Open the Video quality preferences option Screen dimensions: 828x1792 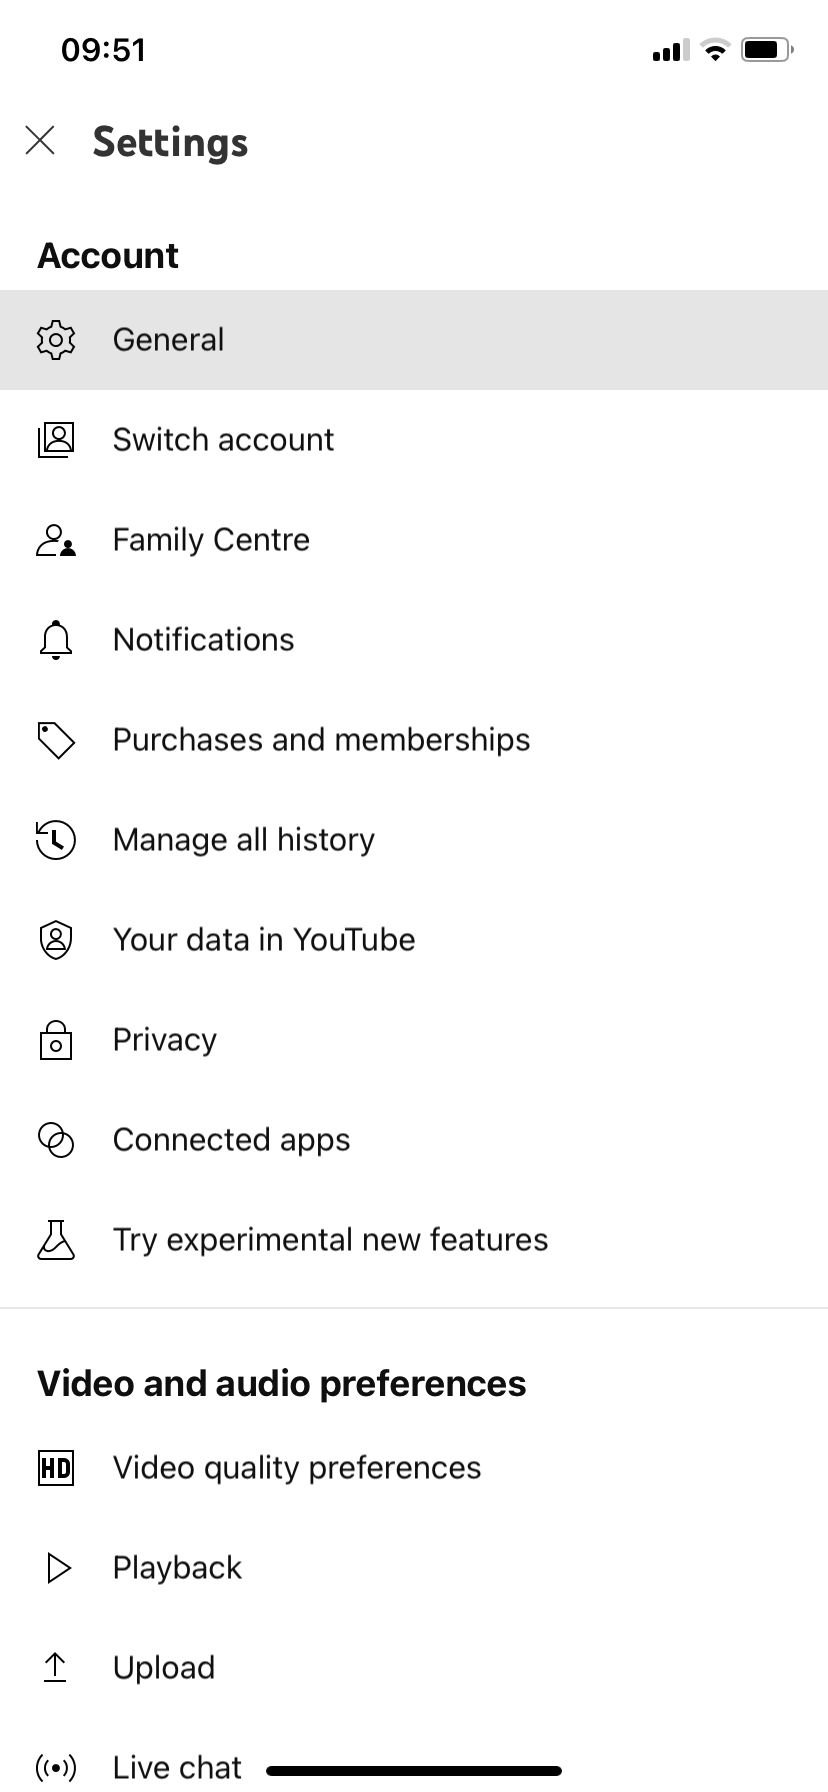tap(297, 1468)
